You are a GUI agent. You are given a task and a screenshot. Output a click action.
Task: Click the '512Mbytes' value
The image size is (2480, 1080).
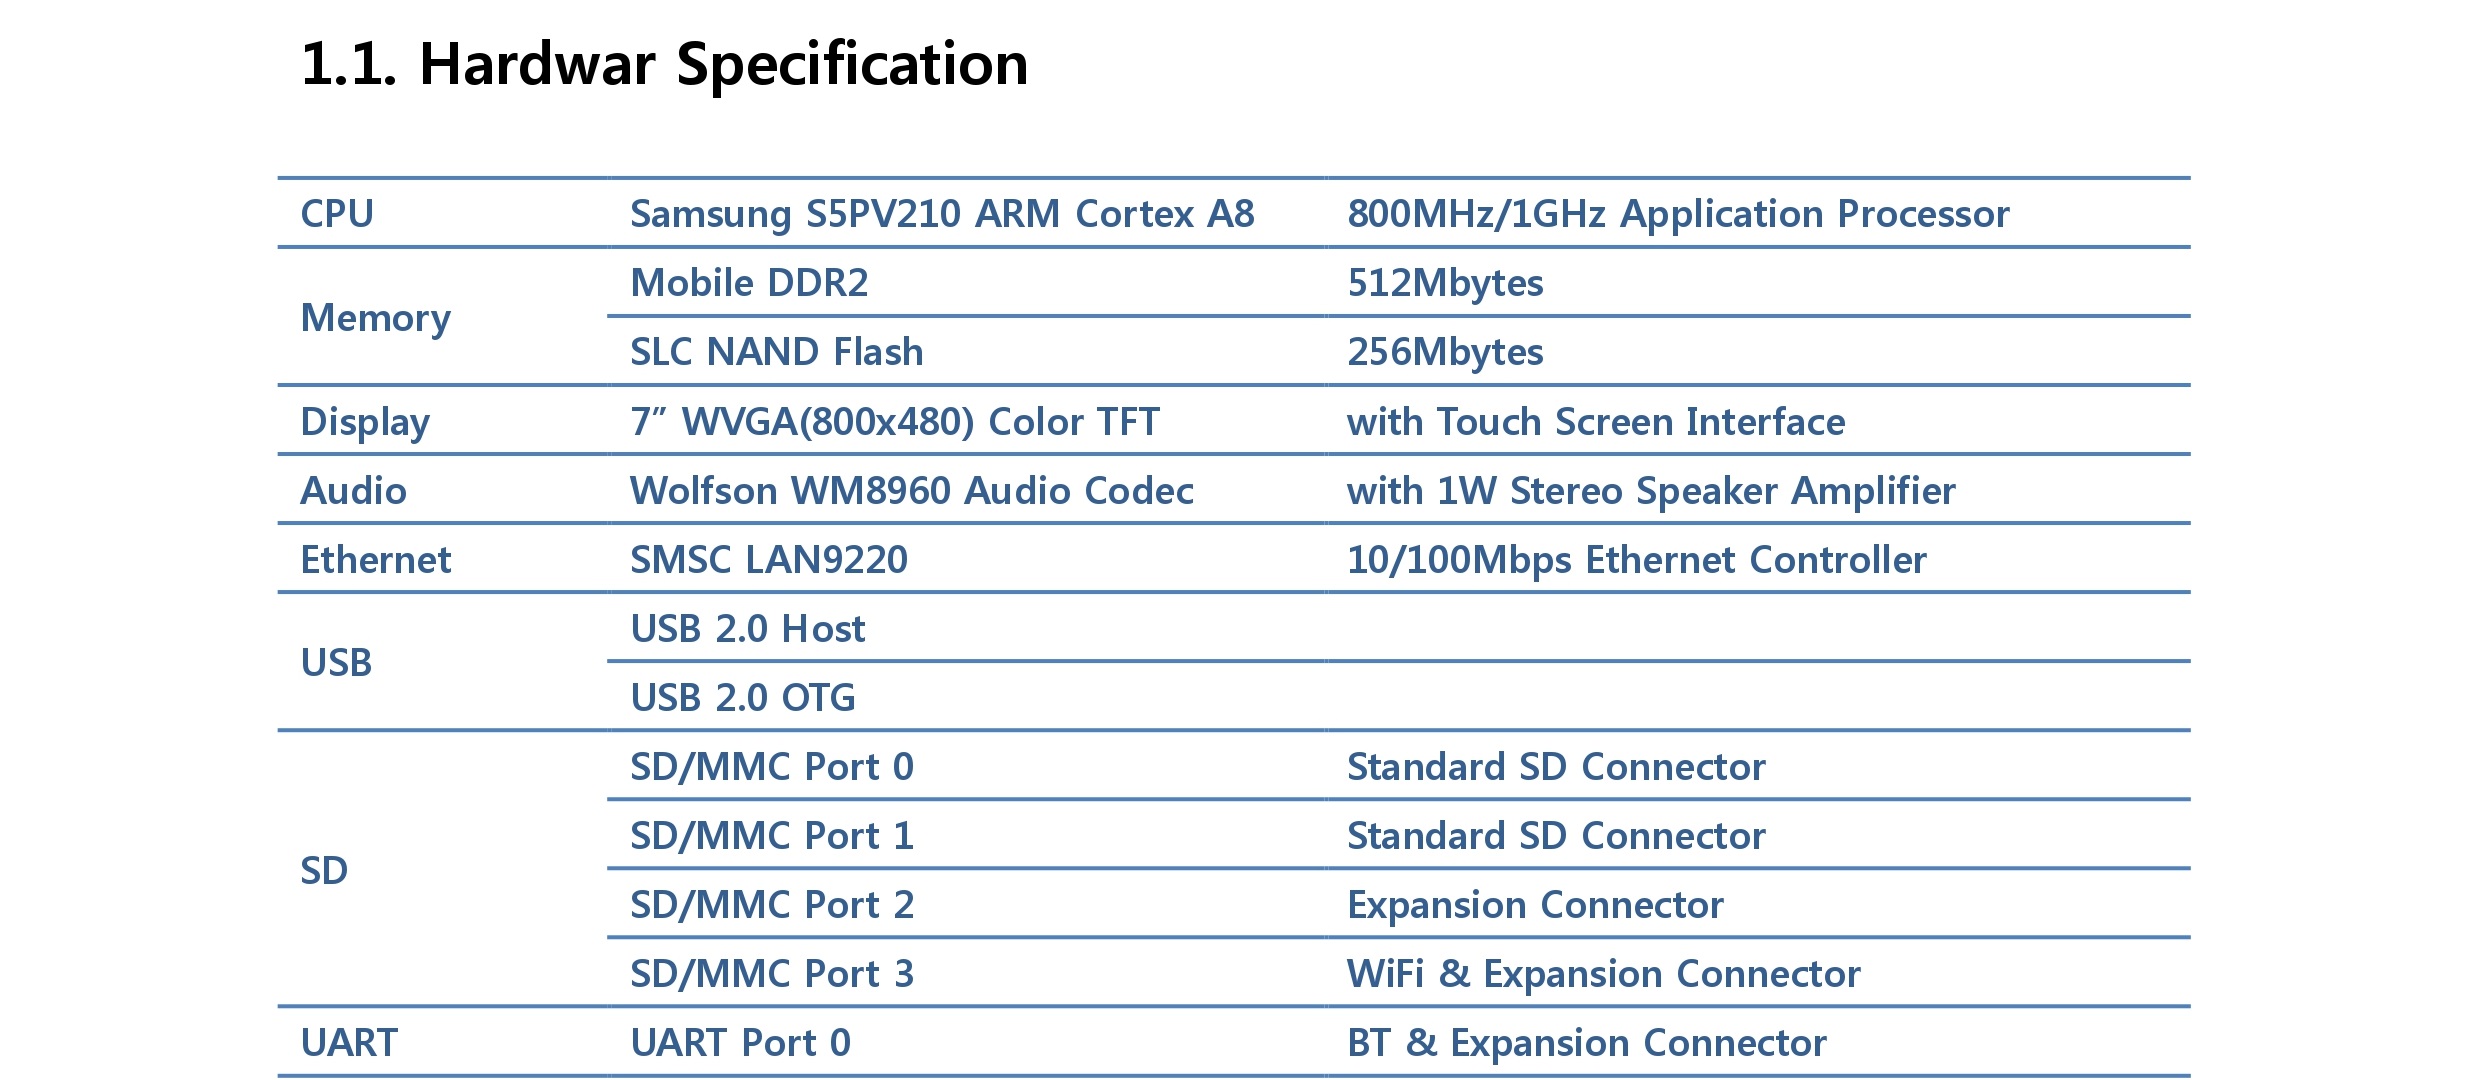(x=1445, y=283)
